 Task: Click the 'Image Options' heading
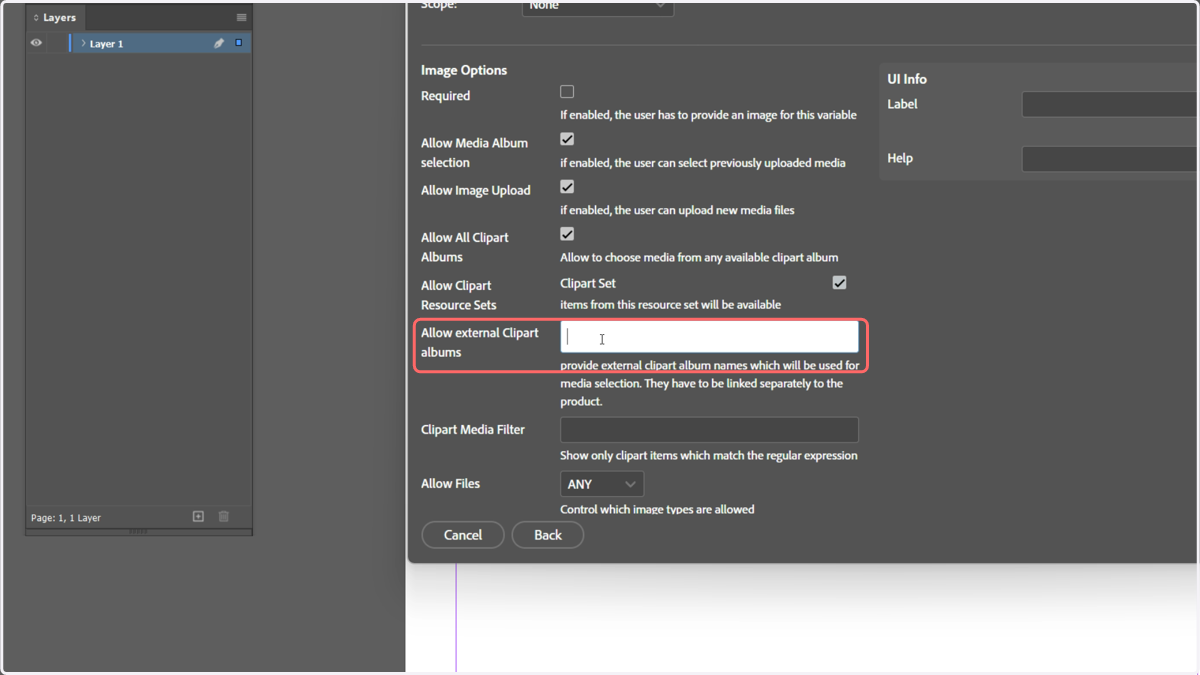coord(464,70)
